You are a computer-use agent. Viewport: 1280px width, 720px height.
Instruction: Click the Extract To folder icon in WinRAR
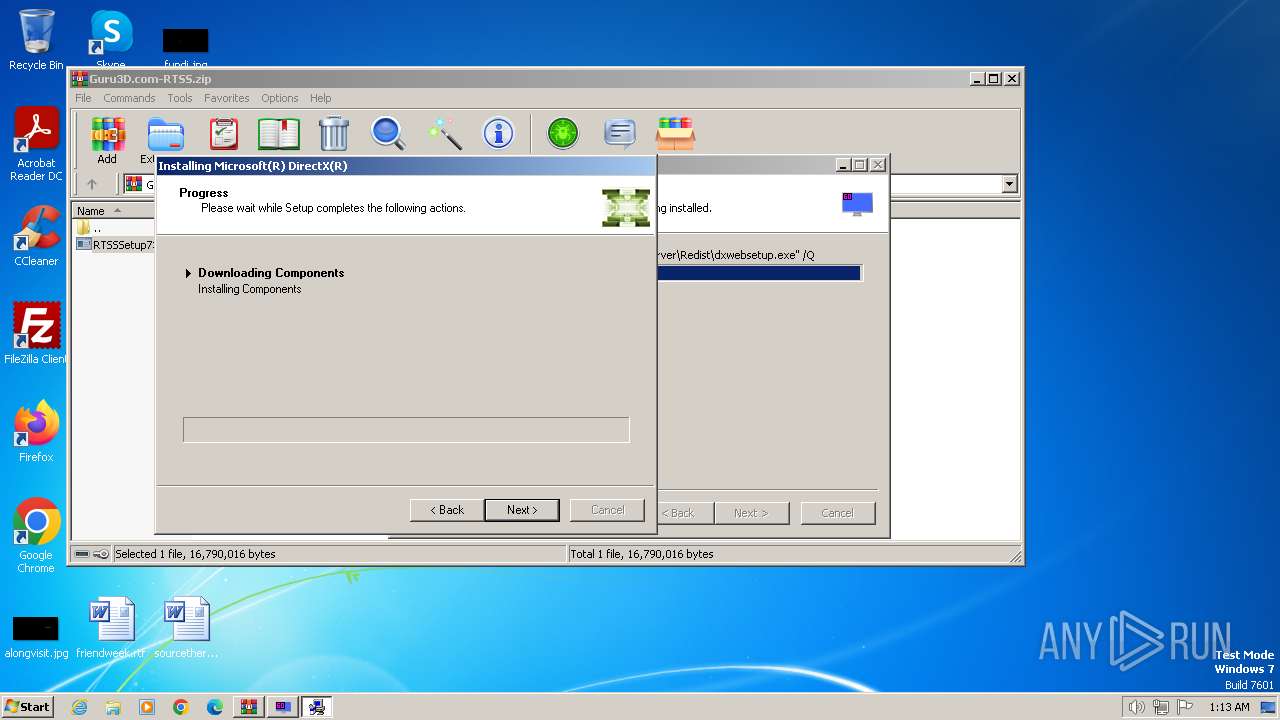(x=165, y=133)
